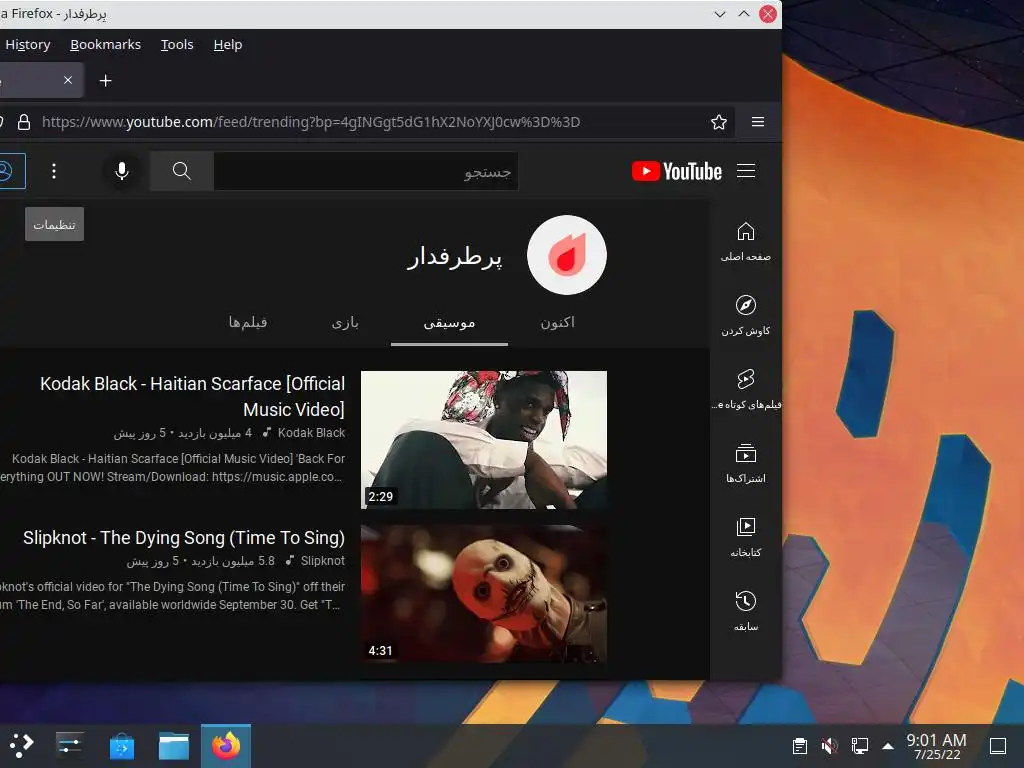Open Slipknot - The Dying Song title

pyautogui.click(x=184, y=537)
